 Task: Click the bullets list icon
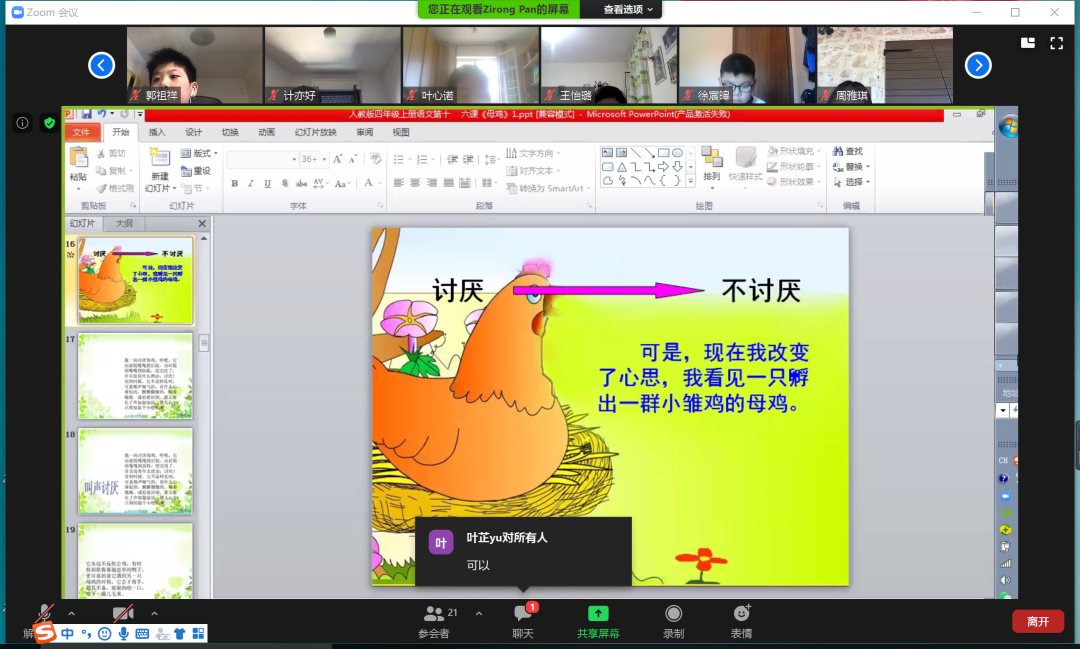pyautogui.click(x=399, y=159)
